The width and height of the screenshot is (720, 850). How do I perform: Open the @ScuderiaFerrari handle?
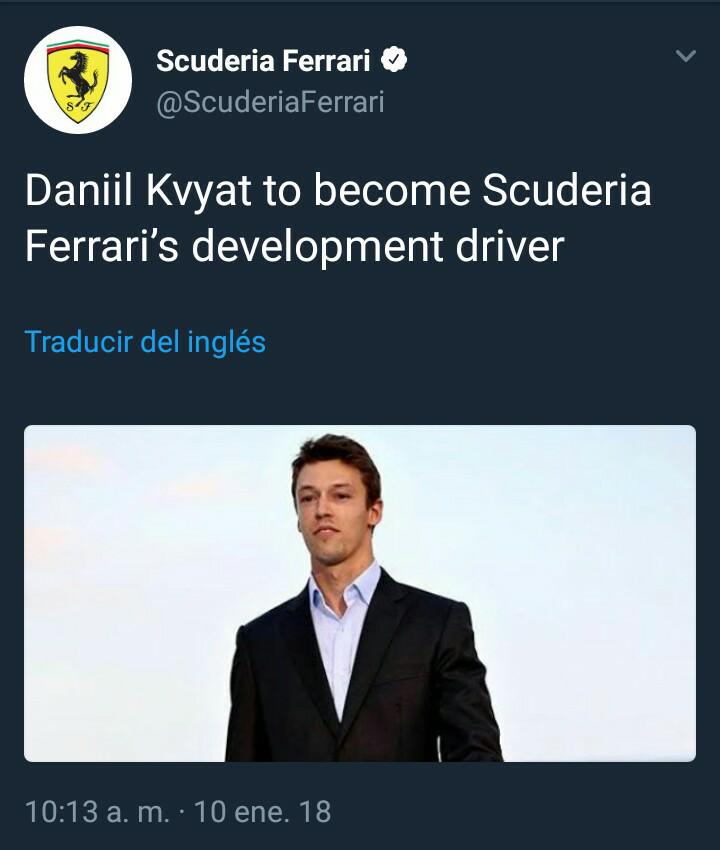click(x=271, y=102)
